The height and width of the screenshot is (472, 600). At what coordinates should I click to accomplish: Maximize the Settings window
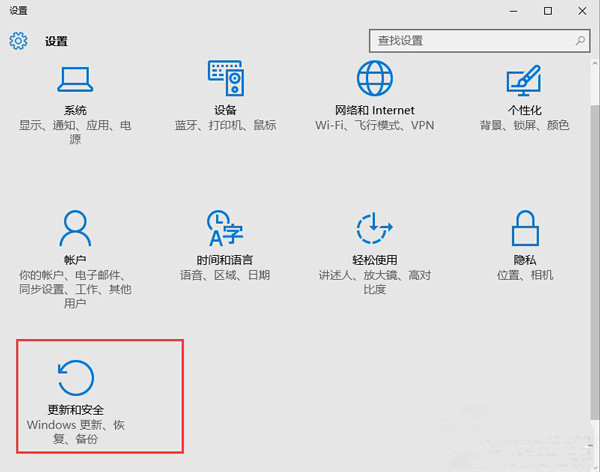point(548,11)
